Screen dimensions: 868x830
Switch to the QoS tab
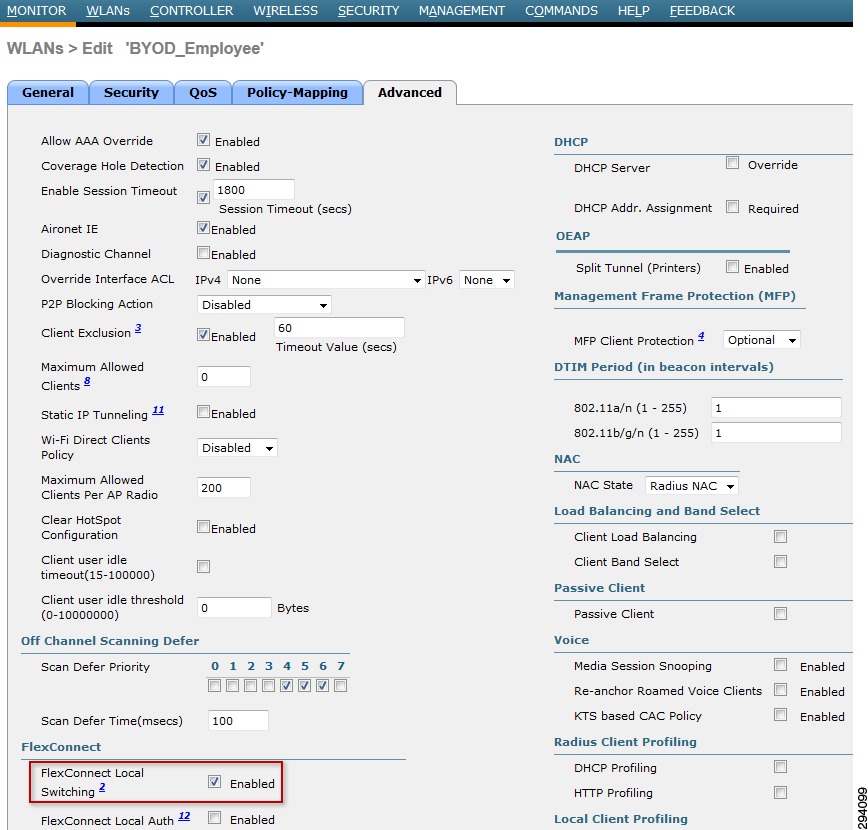[x=203, y=92]
